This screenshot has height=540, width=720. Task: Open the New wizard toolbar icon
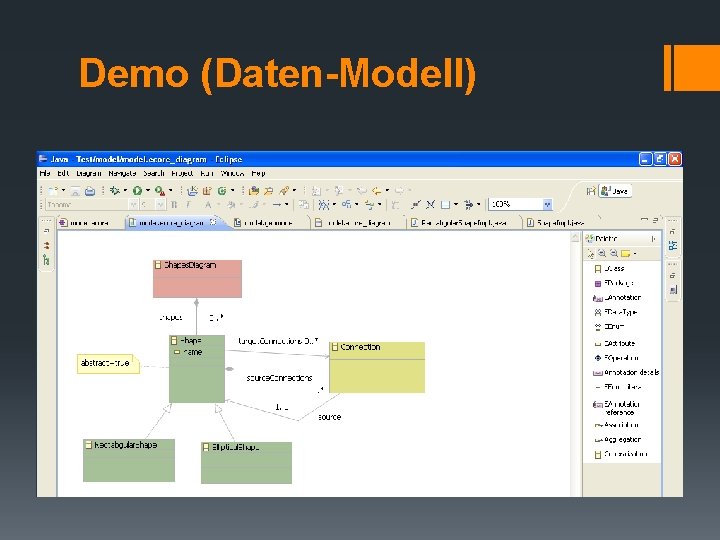click(53, 191)
